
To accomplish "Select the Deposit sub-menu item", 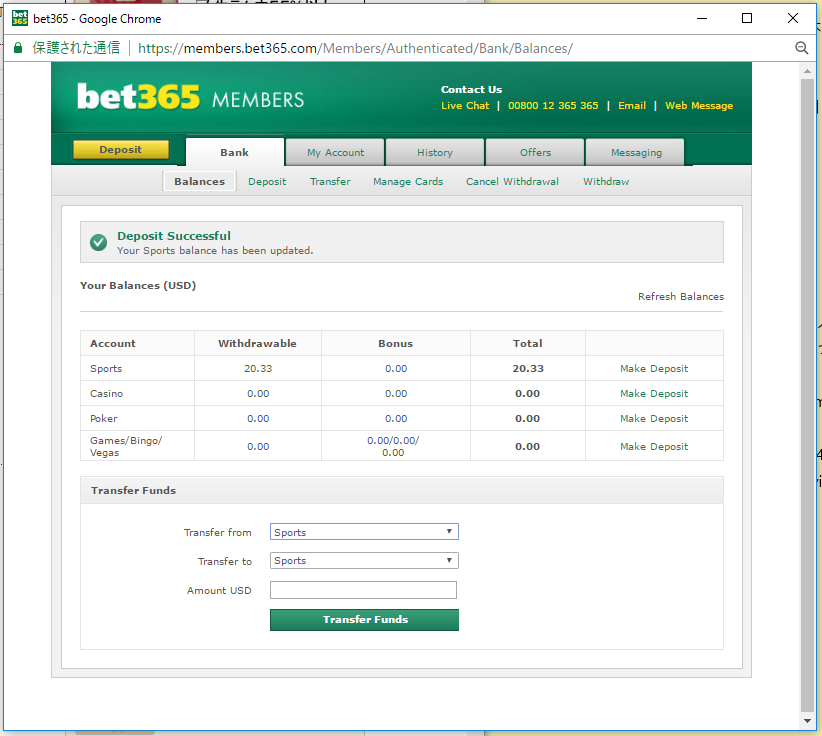I will point(267,181).
